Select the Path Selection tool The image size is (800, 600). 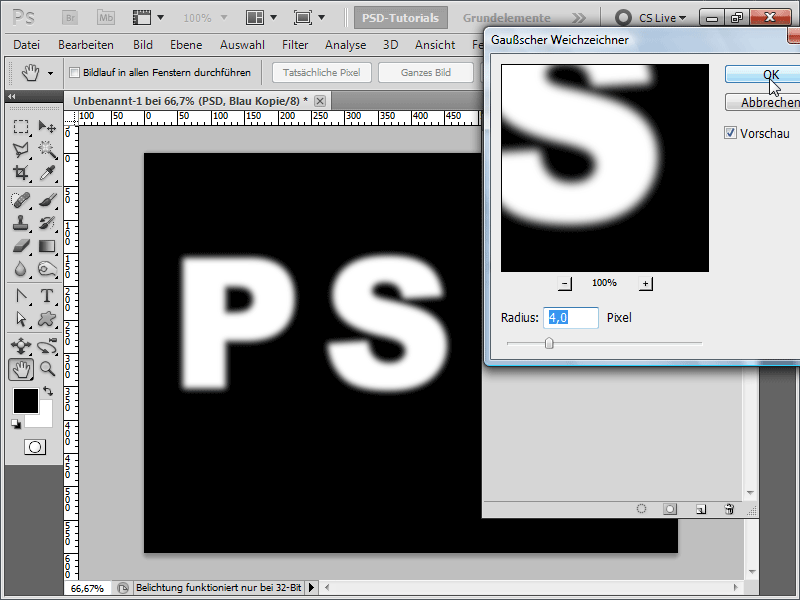point(20,319)
